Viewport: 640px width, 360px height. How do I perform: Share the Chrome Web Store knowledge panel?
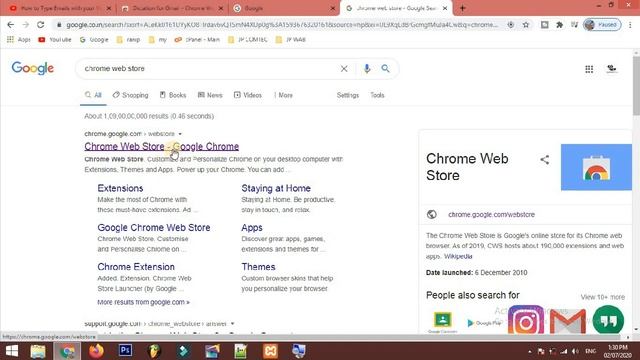544,160
